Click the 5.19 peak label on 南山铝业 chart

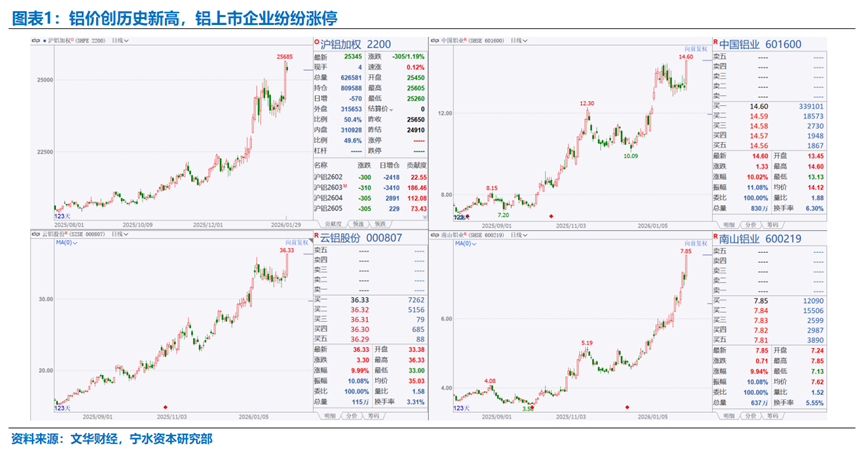[587, 343]
